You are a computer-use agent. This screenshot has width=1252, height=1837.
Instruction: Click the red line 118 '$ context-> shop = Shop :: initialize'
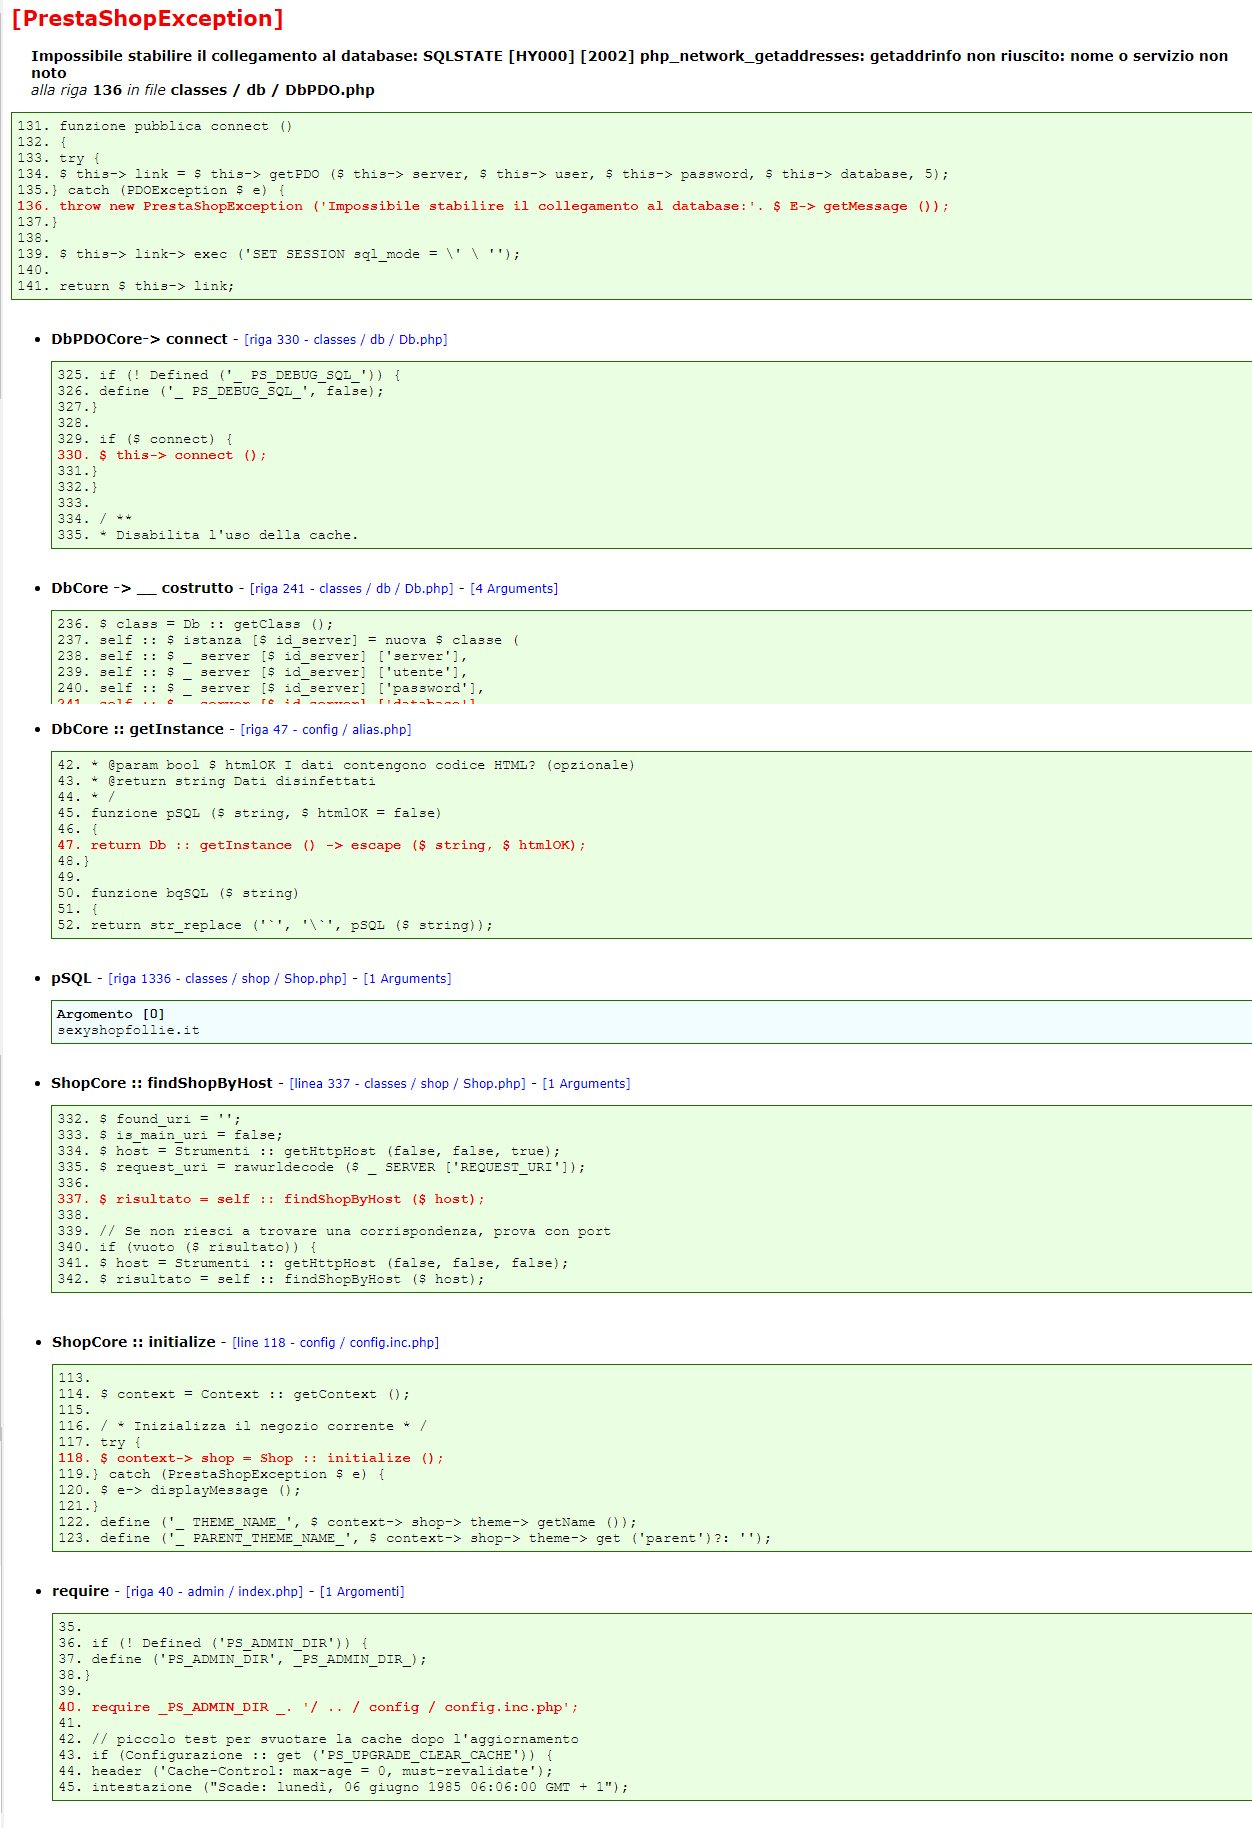251,1458
